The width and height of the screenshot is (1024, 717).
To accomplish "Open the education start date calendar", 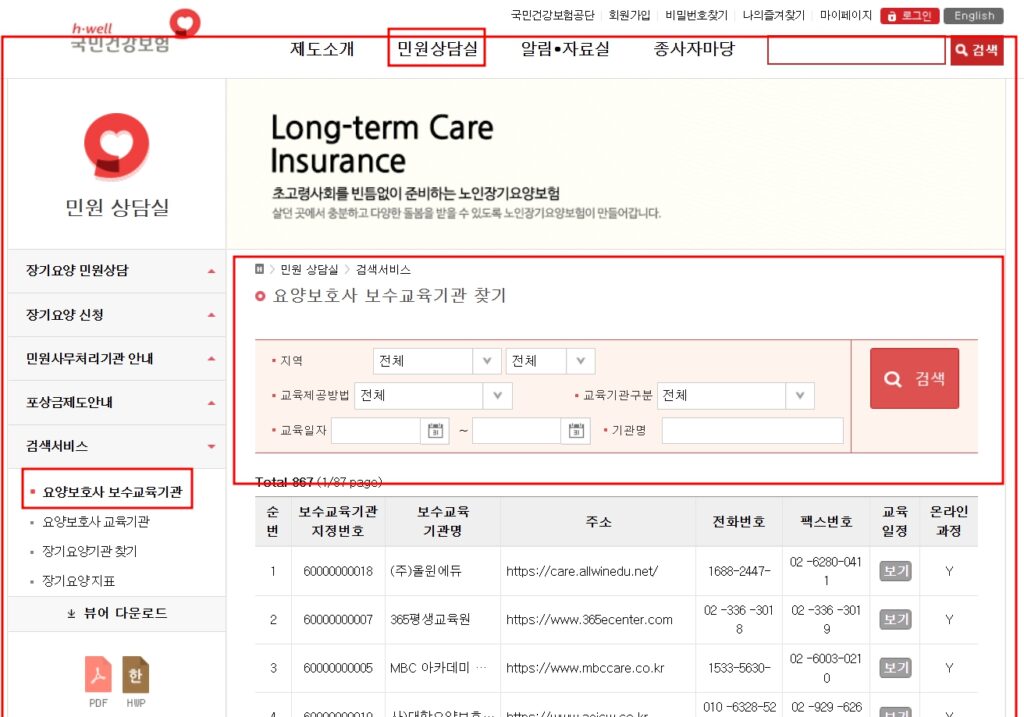I will pos(435,430).
